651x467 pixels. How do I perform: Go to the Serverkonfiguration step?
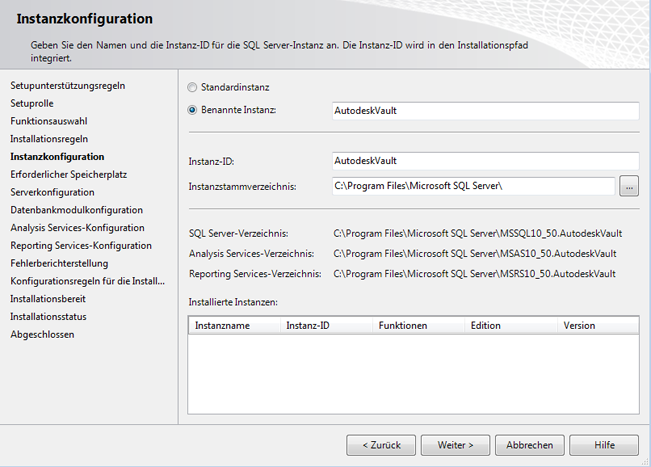(x=52, y=193)
